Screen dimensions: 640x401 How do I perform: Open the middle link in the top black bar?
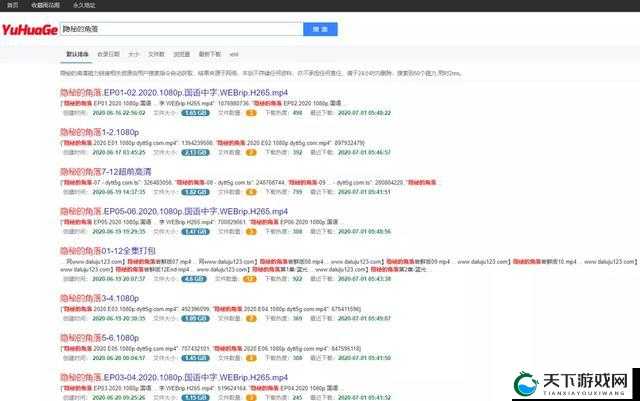[45, 5]
